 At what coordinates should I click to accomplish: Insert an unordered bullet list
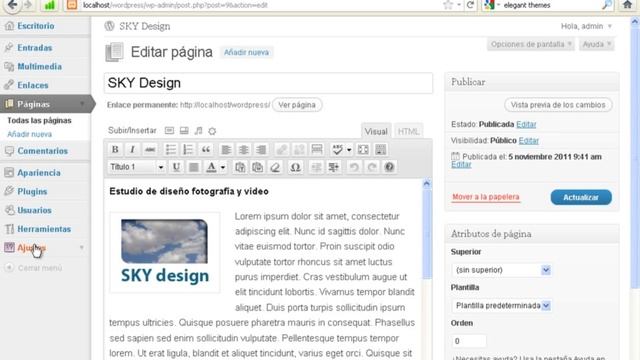(171, 149)
